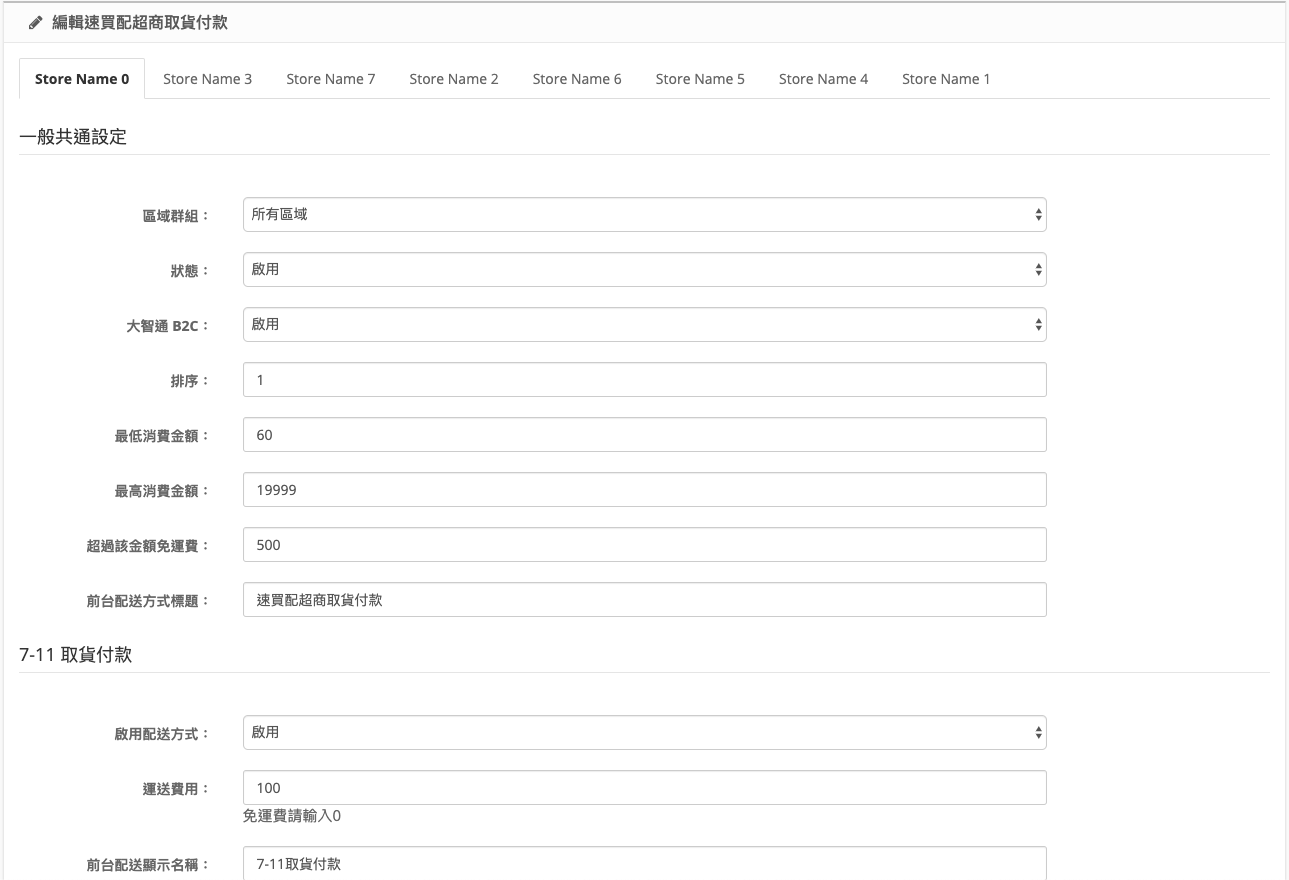Click the 運送費用 label
This screenshot has height=880, width=1289.
click(176, 789)
